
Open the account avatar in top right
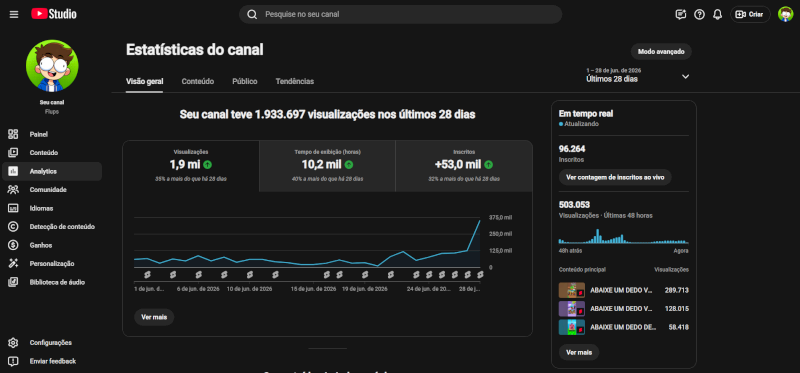click(x=785, y=14)
